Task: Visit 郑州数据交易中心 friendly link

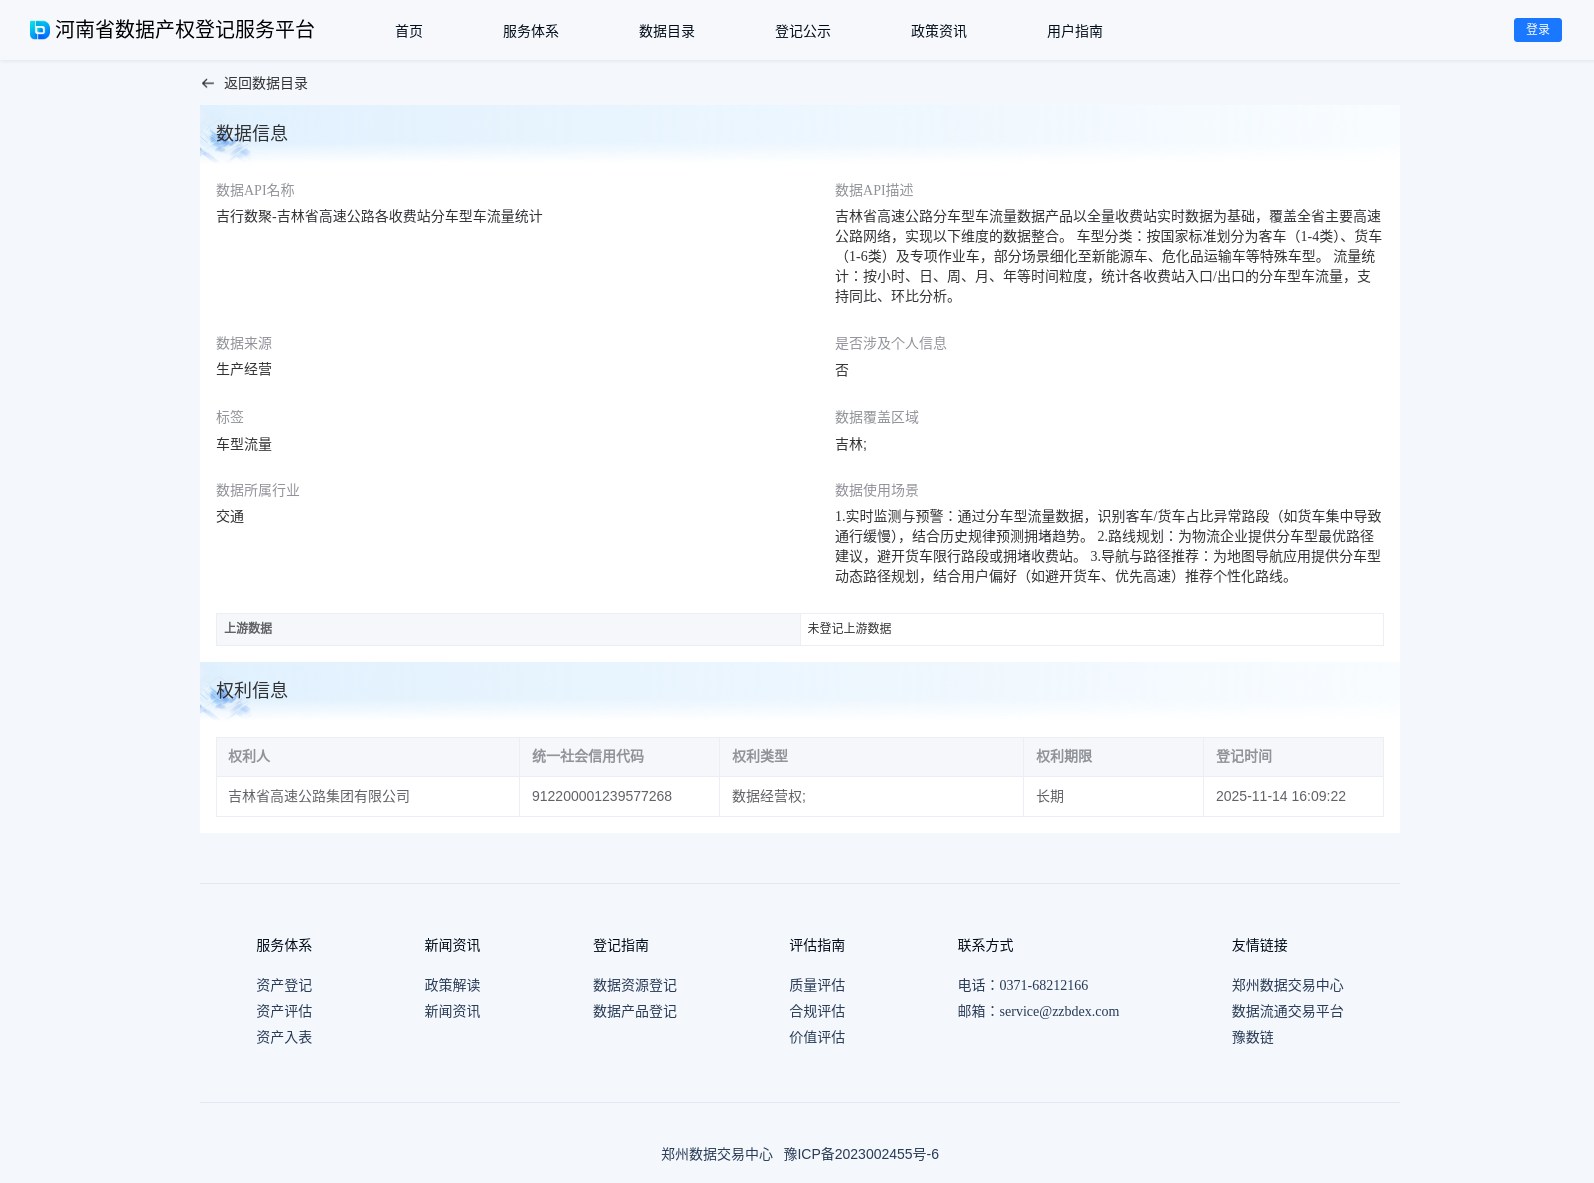Action: click(1288, 985)
